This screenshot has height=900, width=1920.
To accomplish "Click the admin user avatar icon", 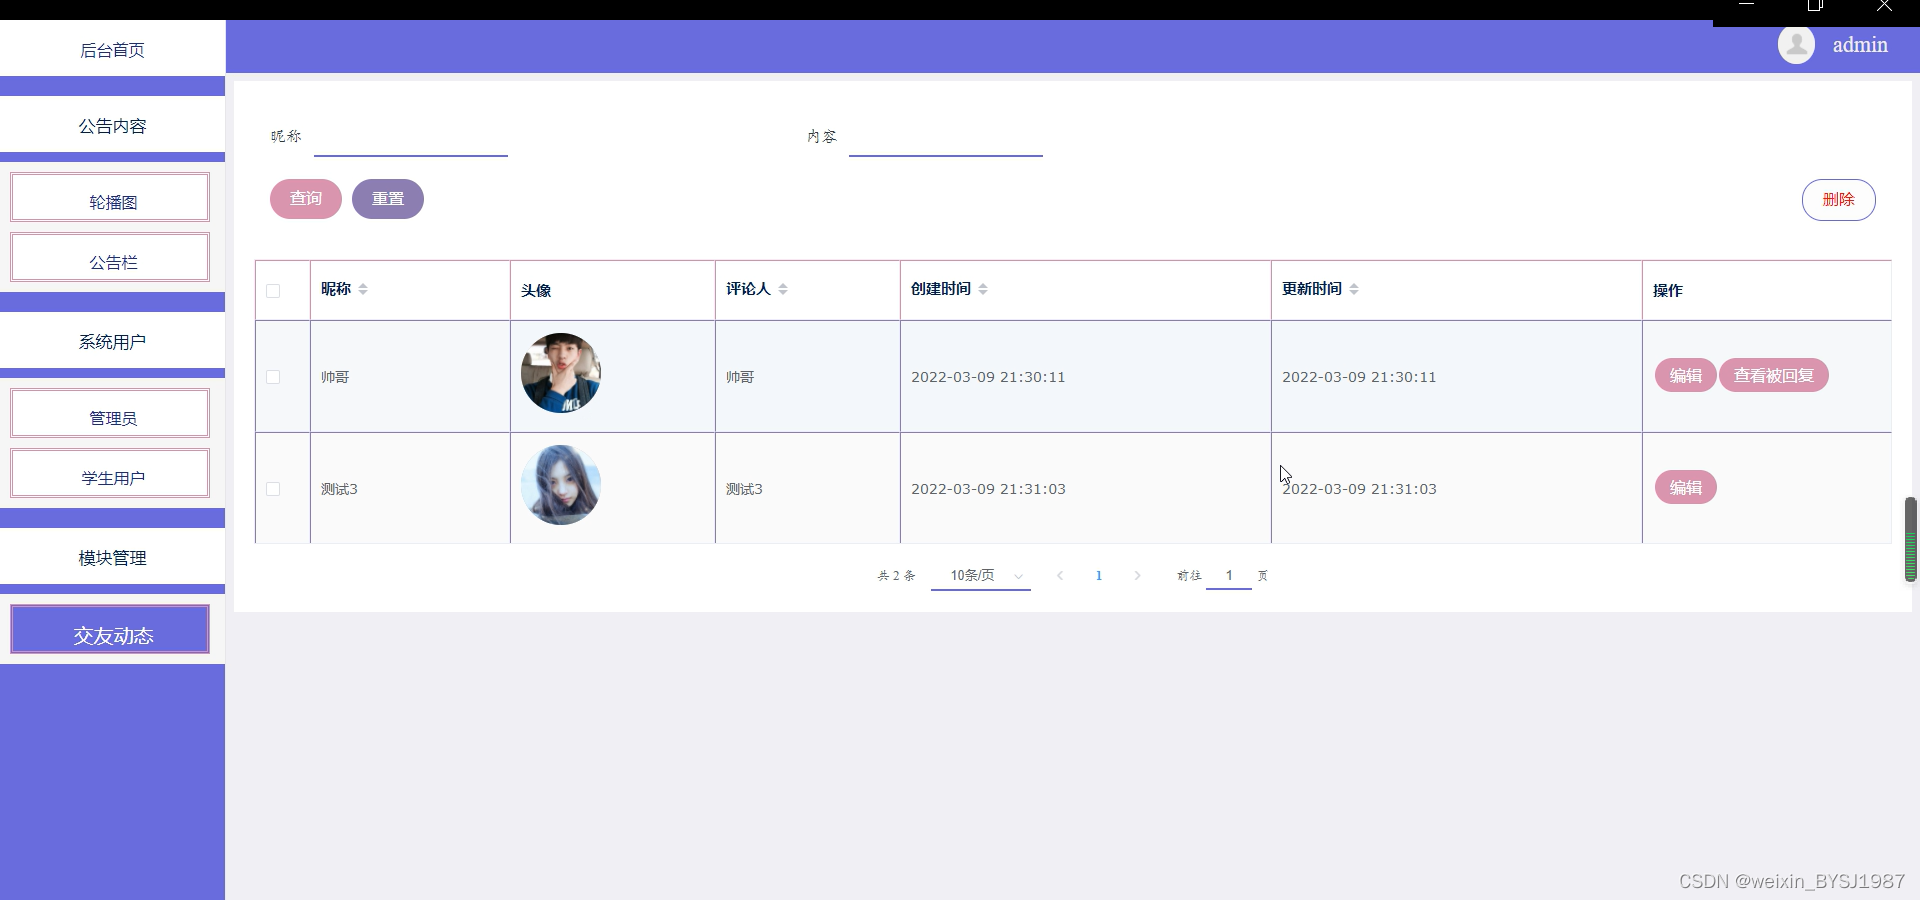I will pyautogui.click(x=1796, y=45).
